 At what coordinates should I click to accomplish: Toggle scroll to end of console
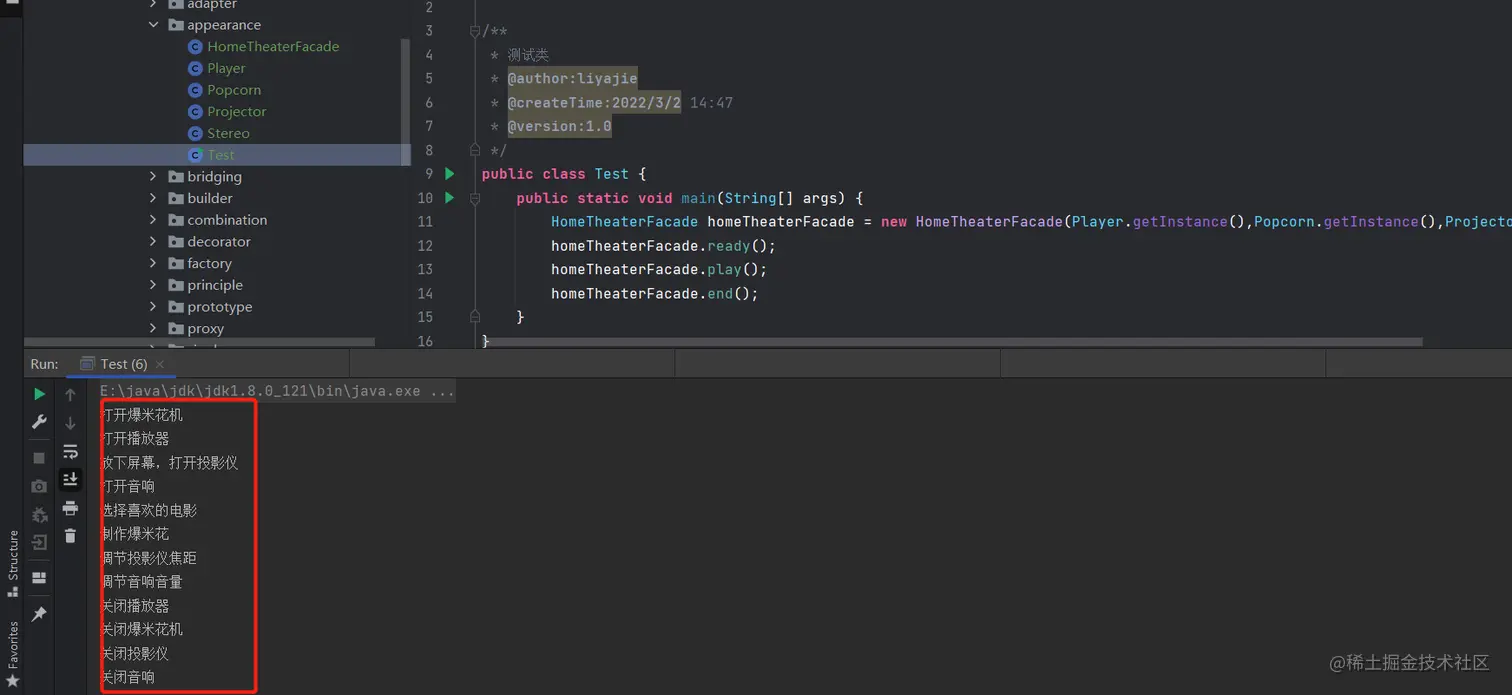pyautogui.click(x=70, y=480)
